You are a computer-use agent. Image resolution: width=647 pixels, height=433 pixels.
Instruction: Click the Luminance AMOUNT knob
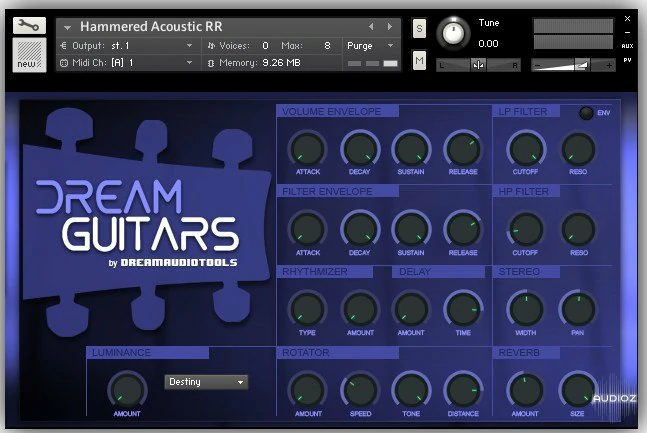tap(128, 390)
